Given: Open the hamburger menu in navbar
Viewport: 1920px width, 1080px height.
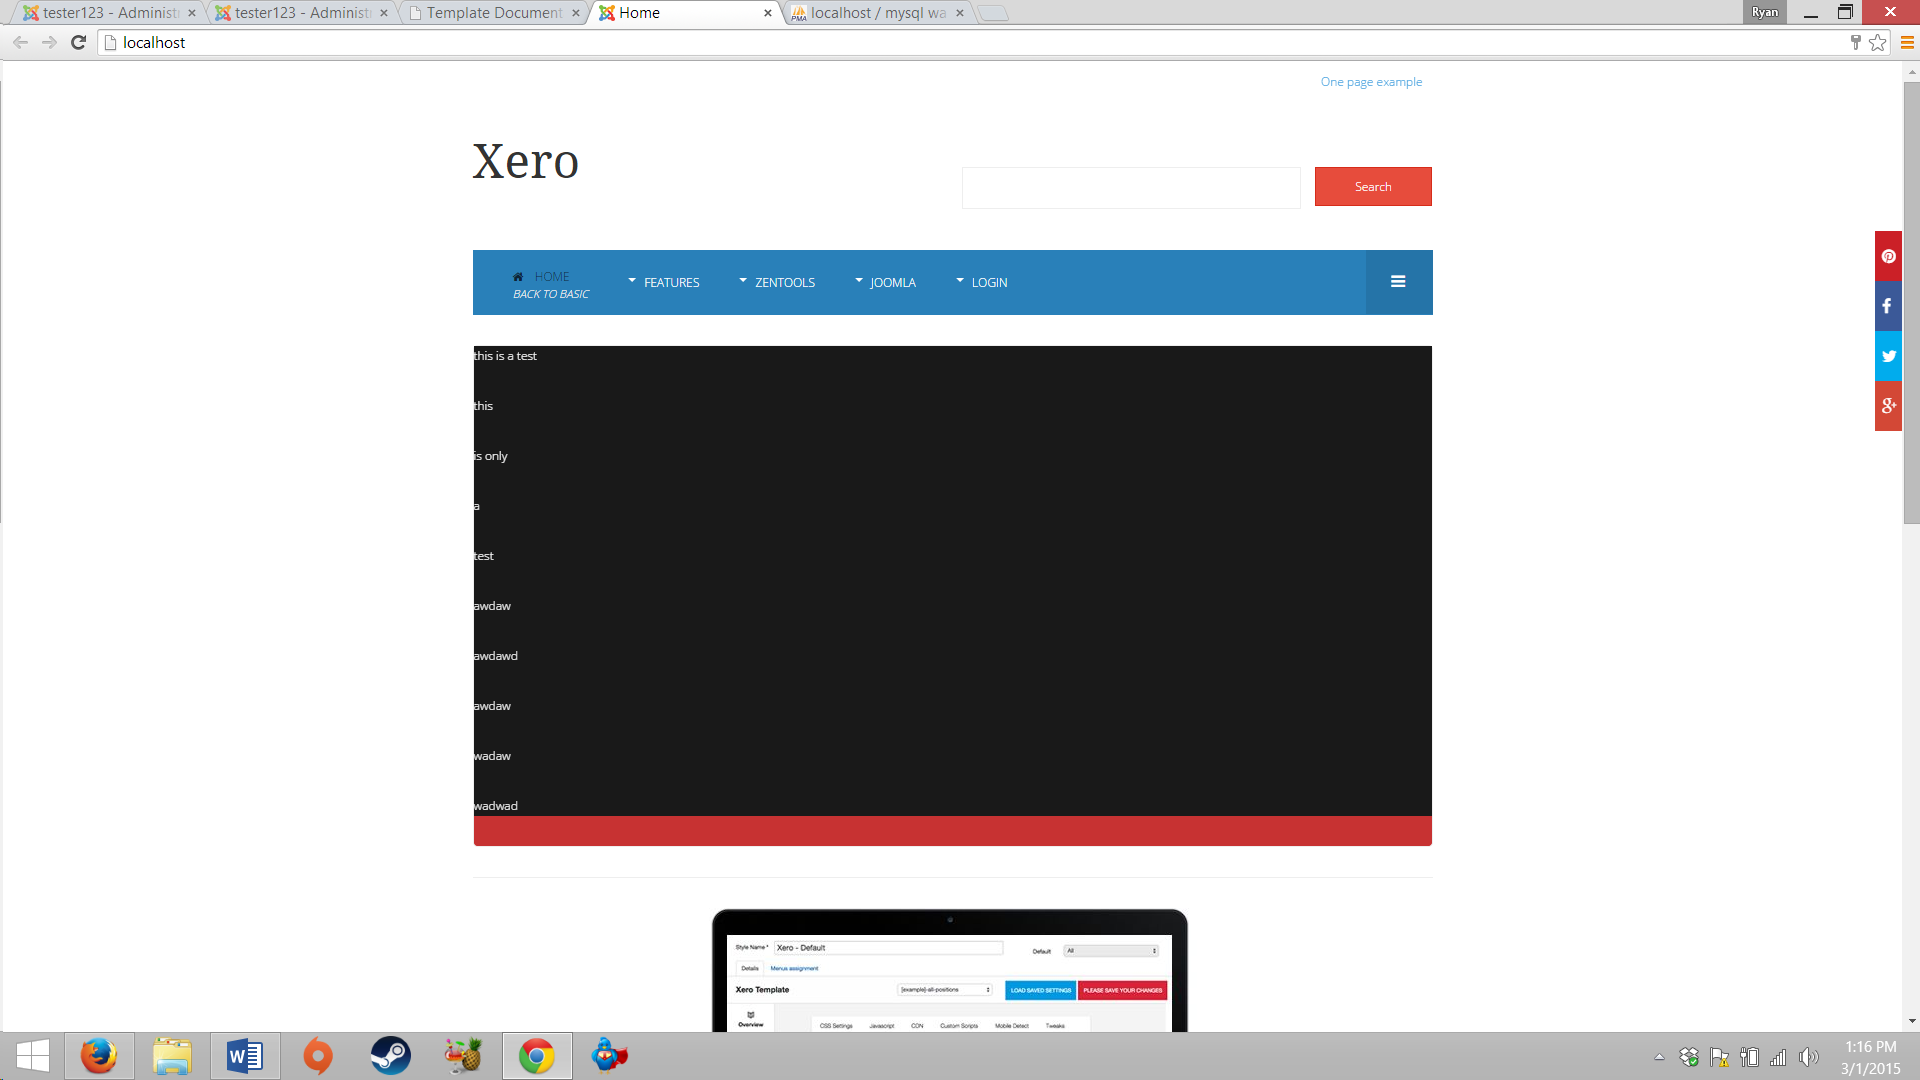Looking at the screenshot, I should (x=1398, y=282).
